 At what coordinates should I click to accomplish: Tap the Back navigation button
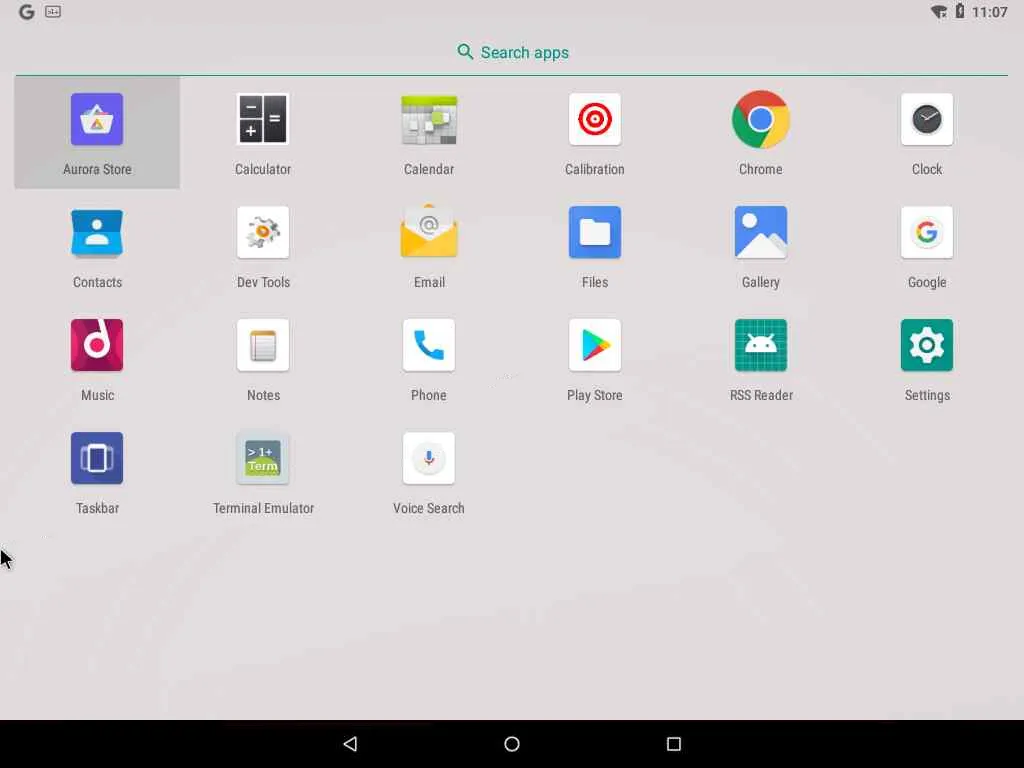350,744
